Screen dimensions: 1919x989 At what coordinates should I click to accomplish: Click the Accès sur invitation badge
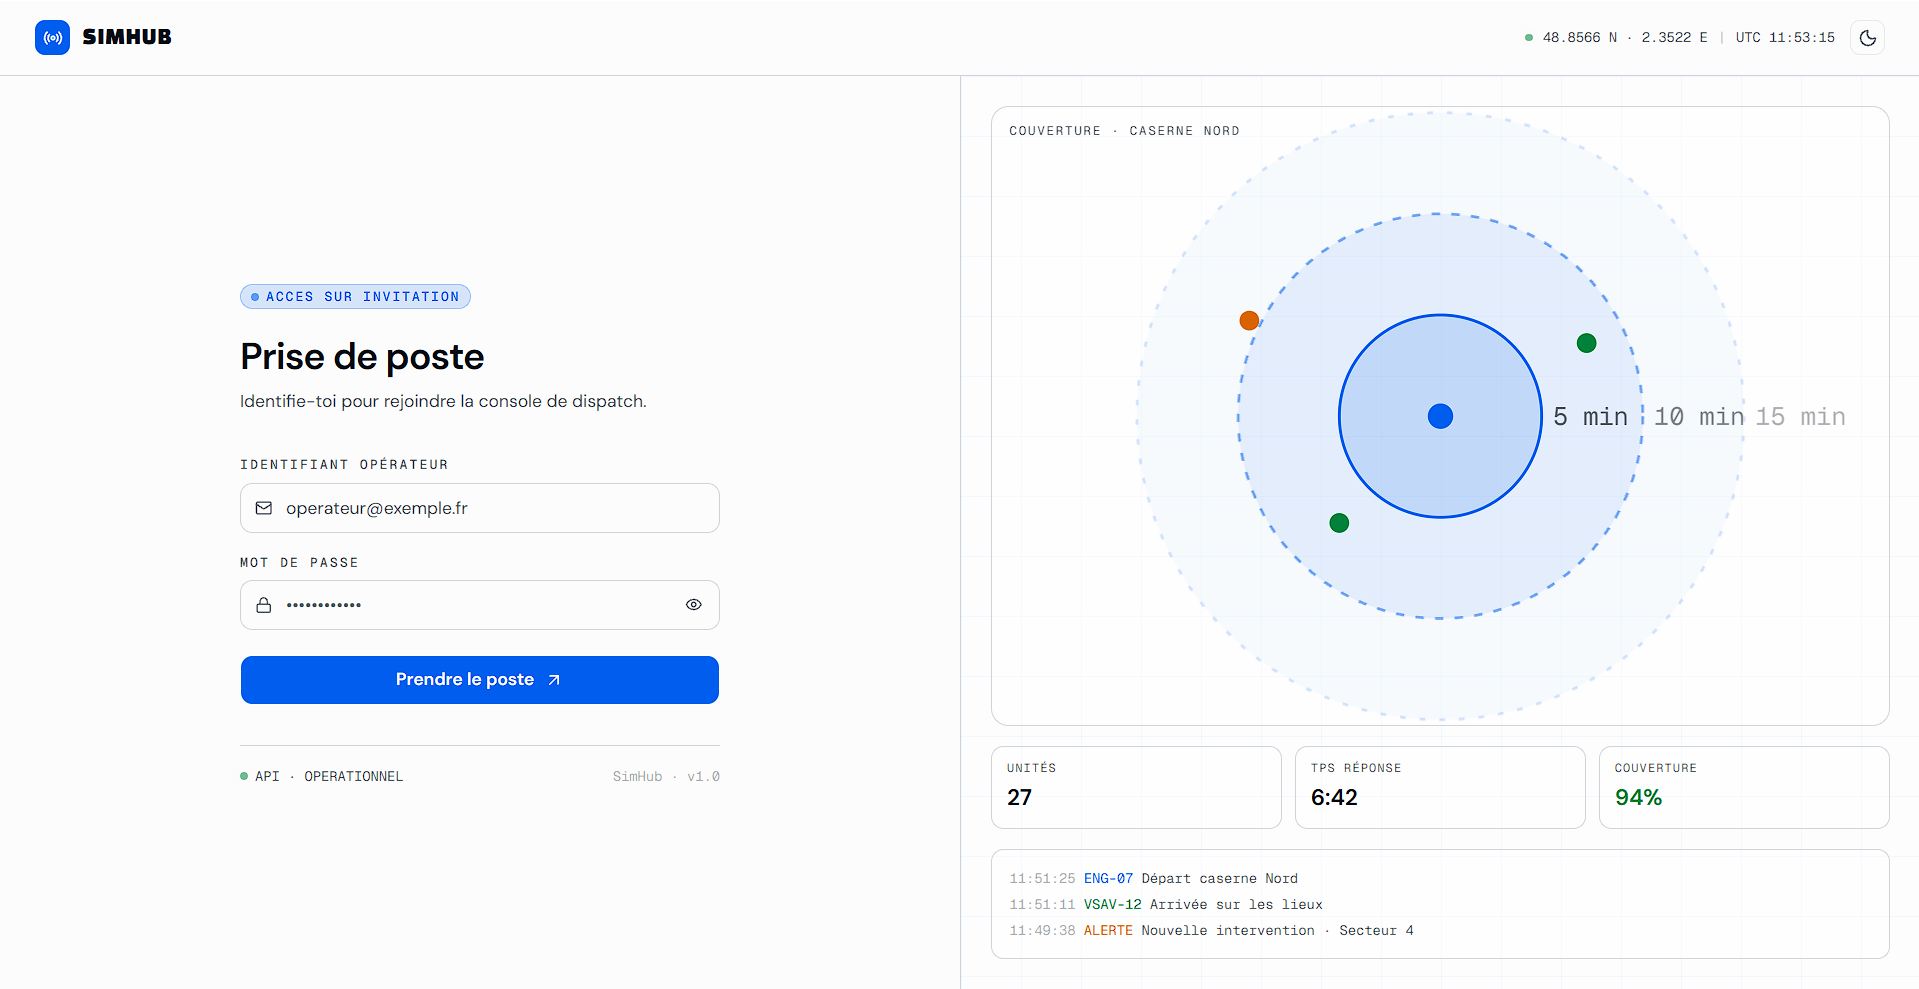click(355, 297)
